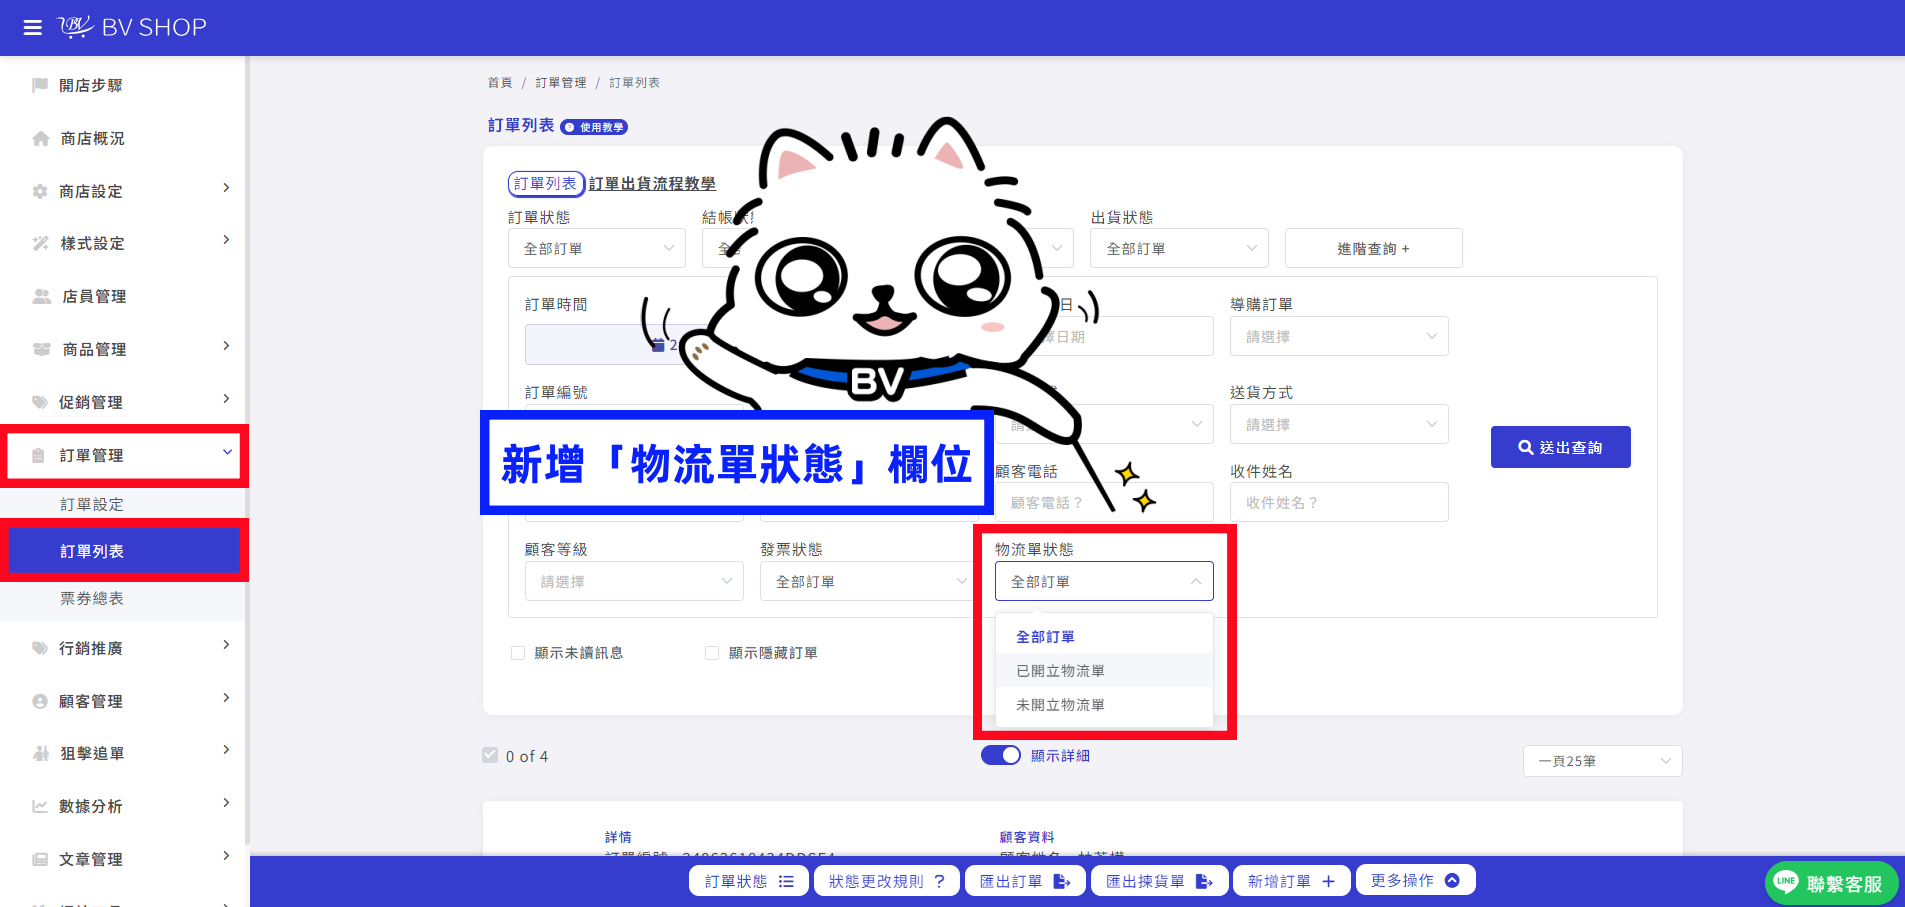
Task: Click the 收件姓名 input field
Action: [x=1339, y=502]
